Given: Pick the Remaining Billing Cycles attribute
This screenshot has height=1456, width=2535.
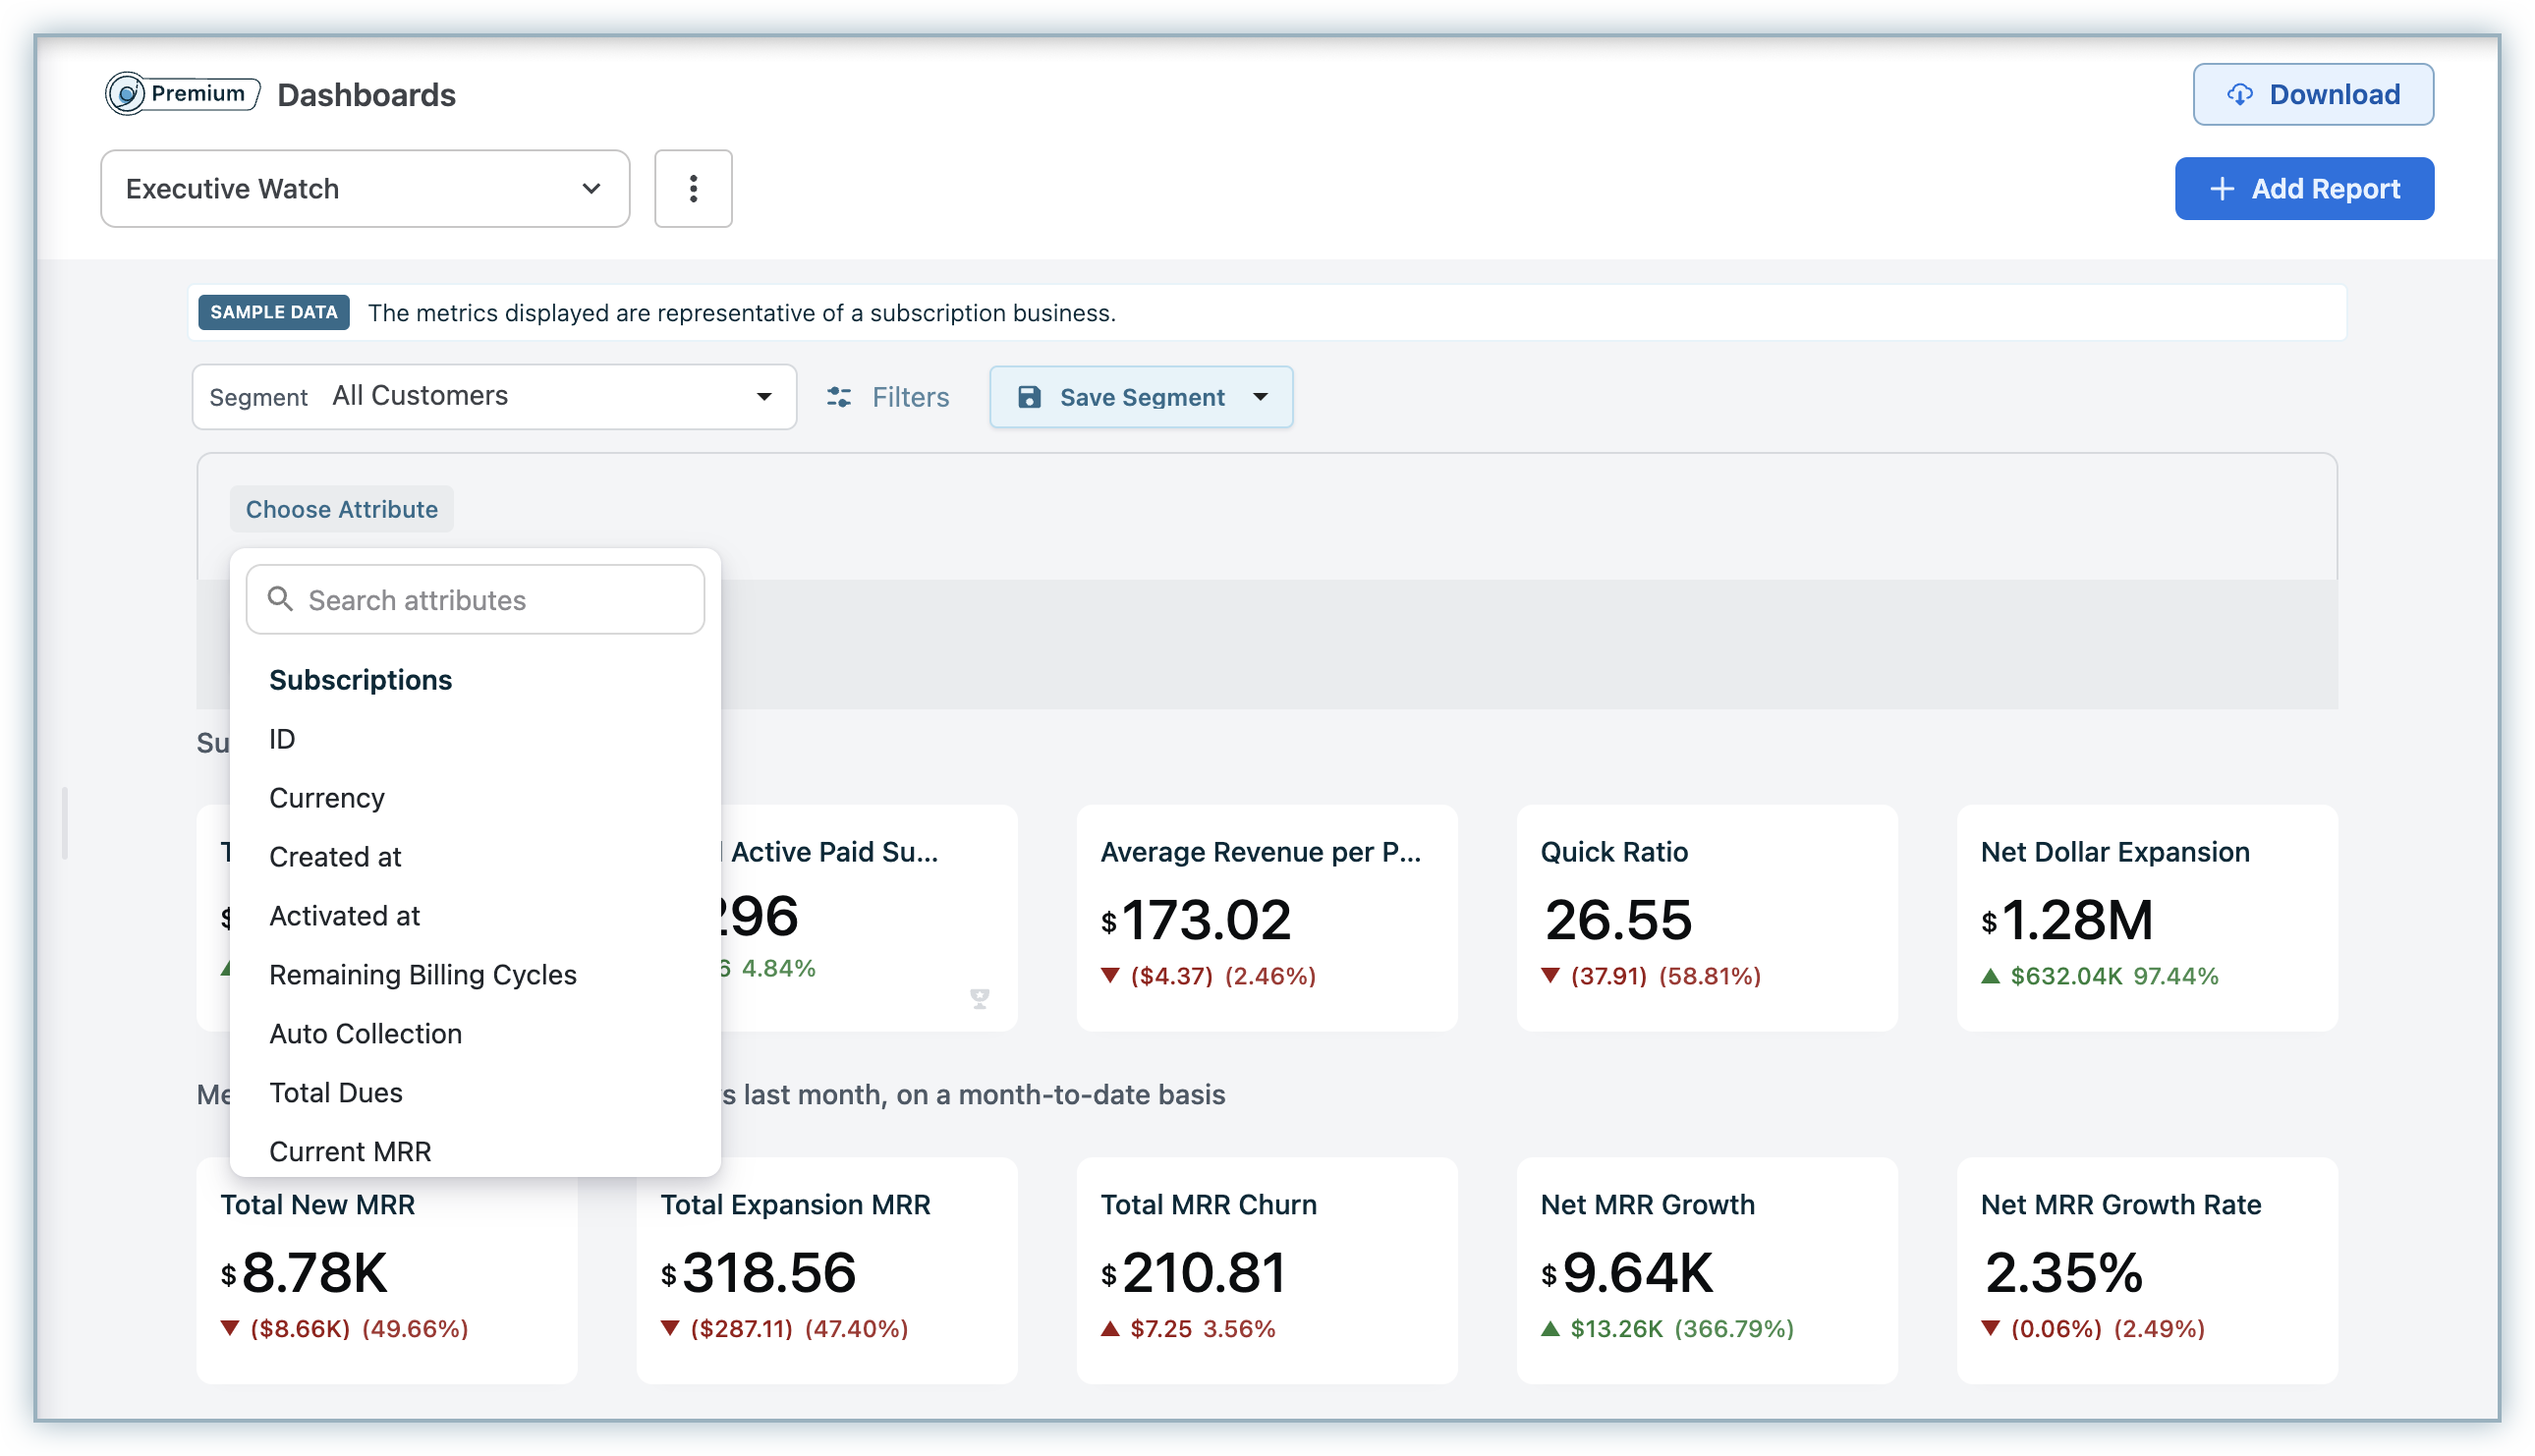Looking at the screenshot, I should click(x=423, y=975).
